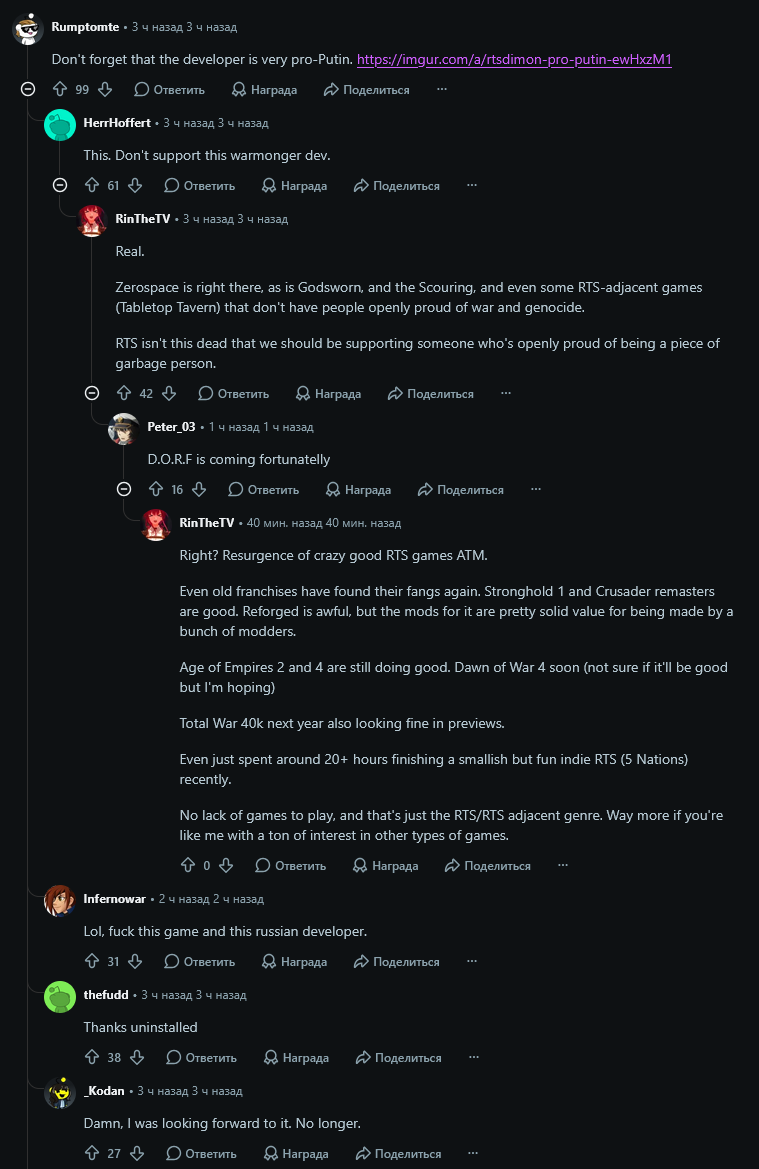
Task: Downvote RinTheTV's reply with 0 points
Action: pyautogui.click(x=227, y=866)
